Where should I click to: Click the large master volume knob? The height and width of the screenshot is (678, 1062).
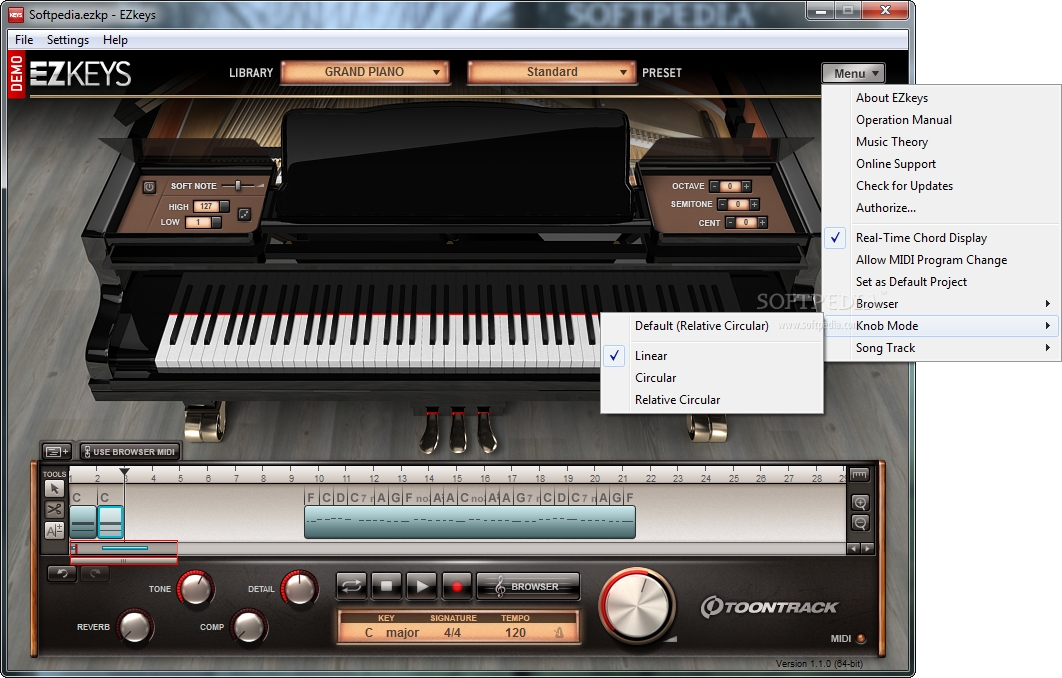[x=637, y=606]
